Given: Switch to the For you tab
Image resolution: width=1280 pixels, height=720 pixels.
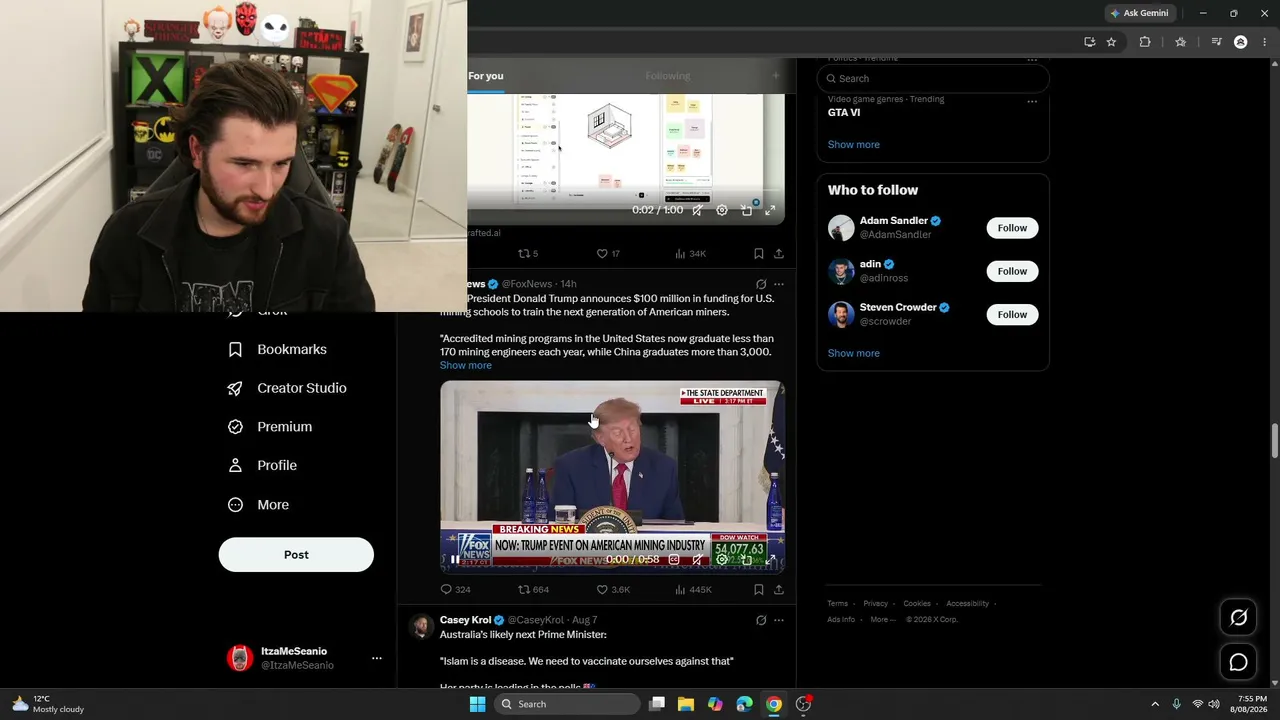Looking at the screenshot, I should (486, 76).
